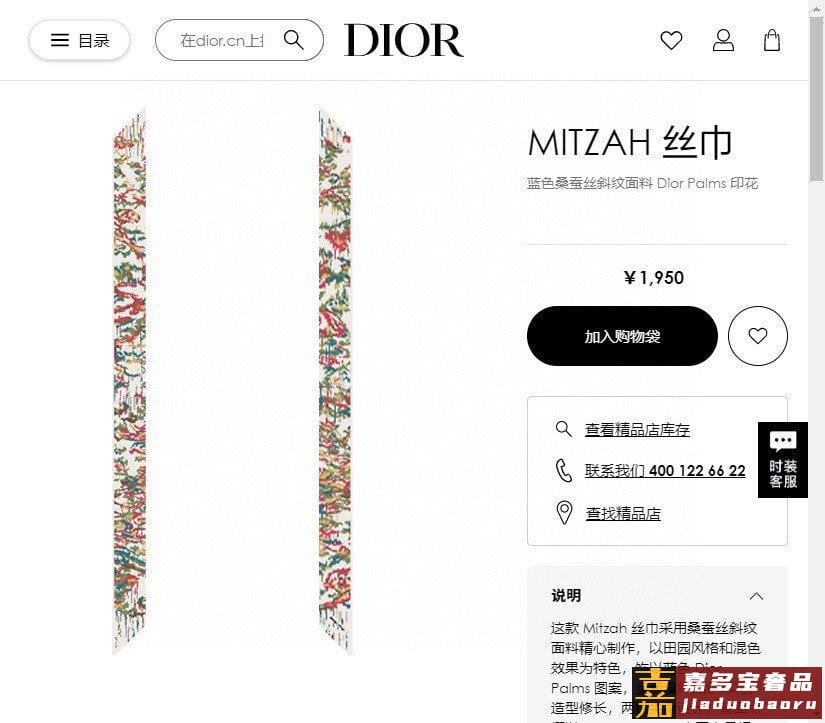Viewport: 825px width, 723px height.
Task: Click the 查看精品店库存 link
Action: tap(637, 430)
